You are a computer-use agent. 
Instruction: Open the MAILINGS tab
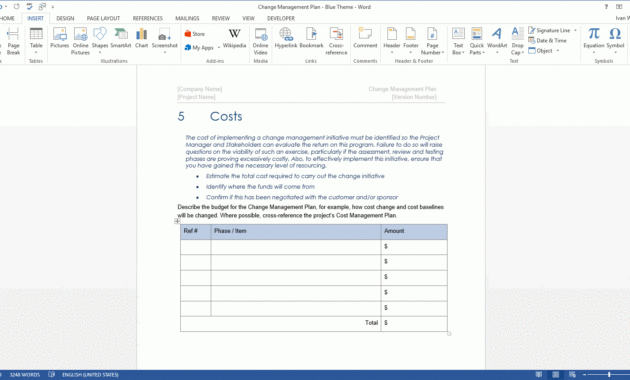tap(187, 18)
